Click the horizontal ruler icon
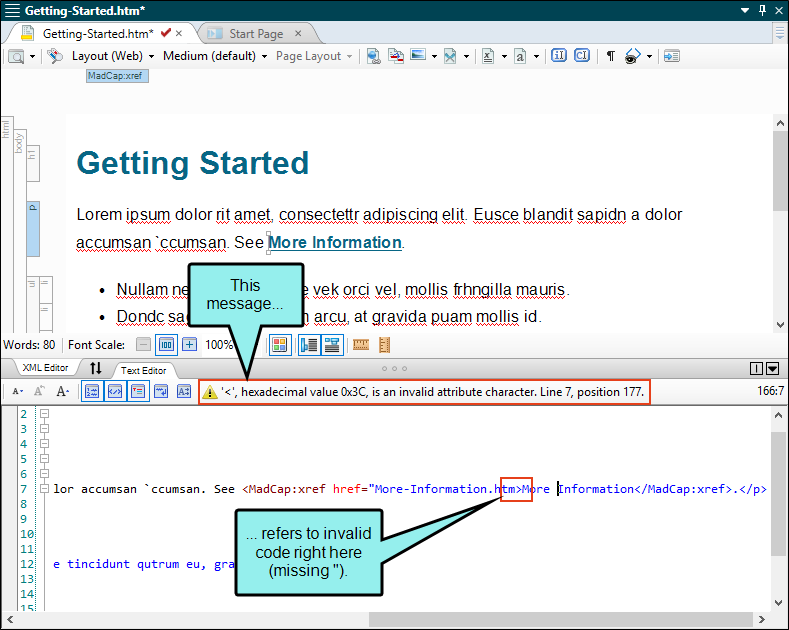This screenshot has height=630, width=789. 361,344
